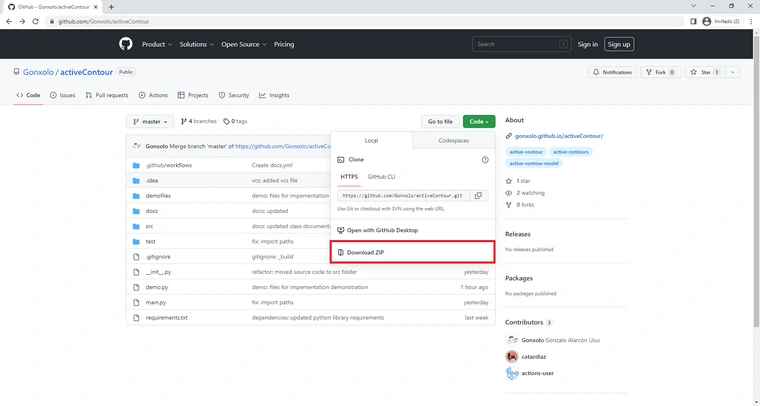
Task: Open the Invitado profile avatar in Chrome
Action: pos(706,21)
